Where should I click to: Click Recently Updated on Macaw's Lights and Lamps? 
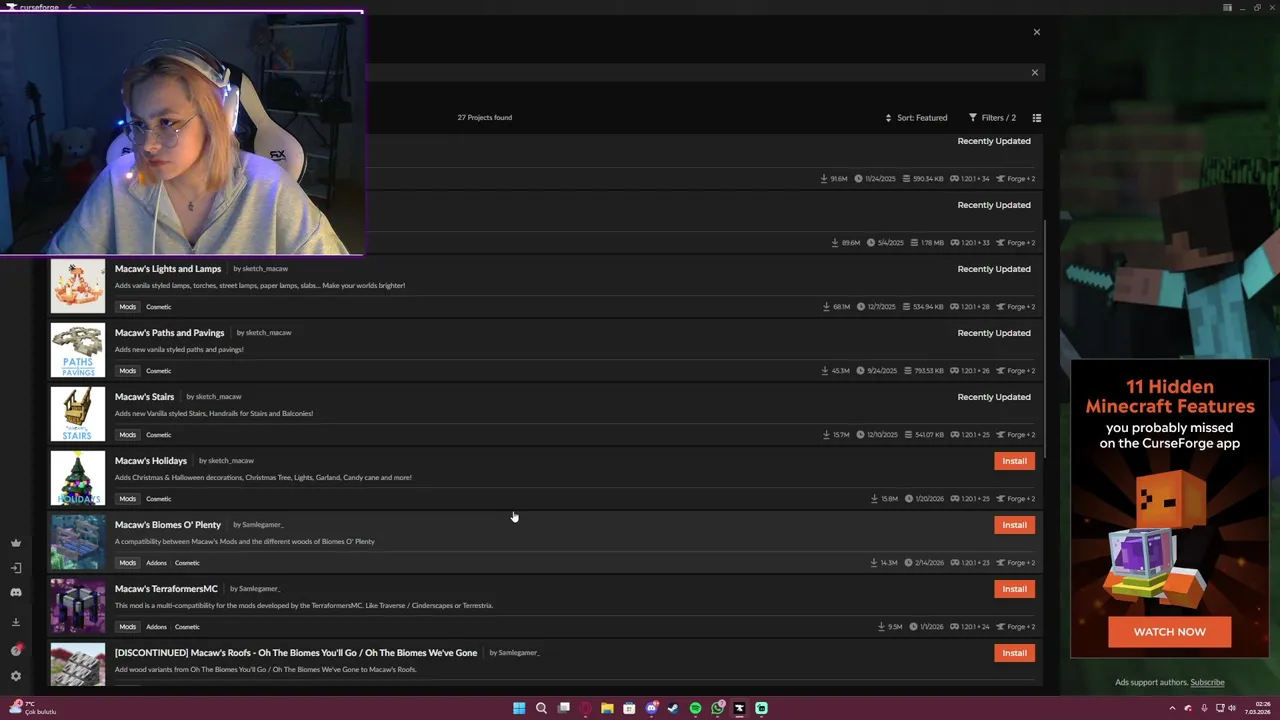tap(994, 269)
